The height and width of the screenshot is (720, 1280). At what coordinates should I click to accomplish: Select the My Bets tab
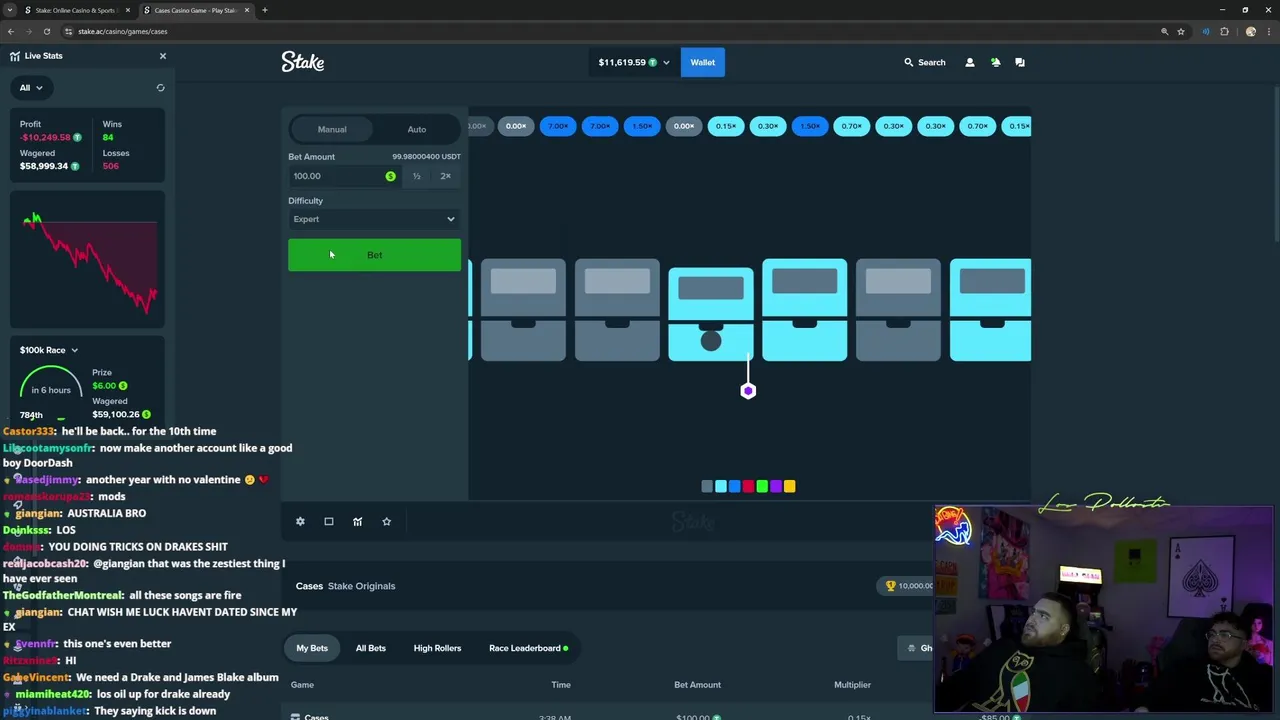(x=312, y=648)
